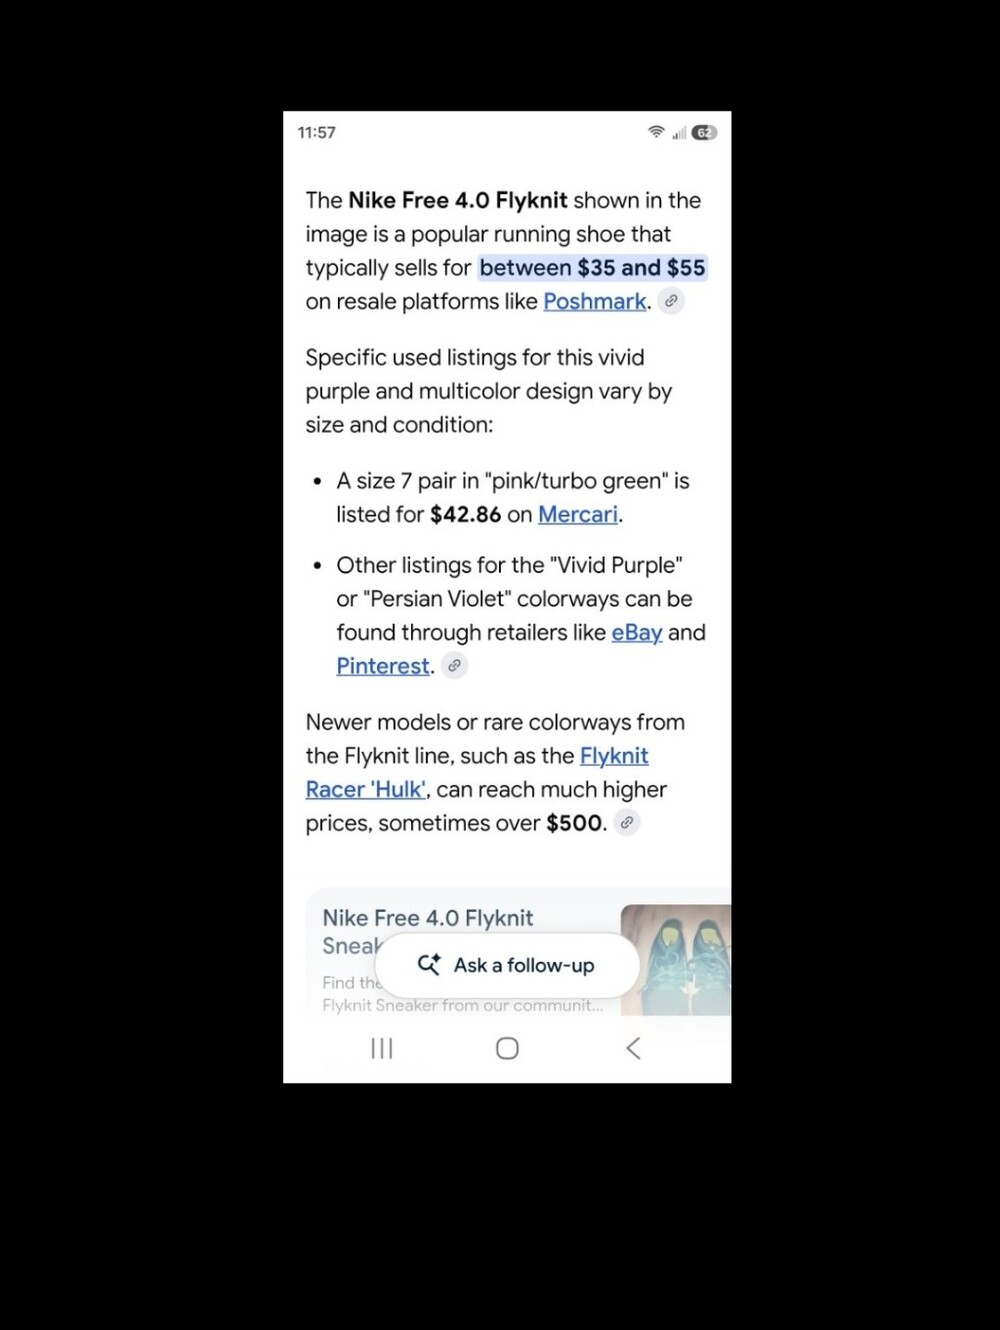Tap the highlighted "between $35 and $55" text
The width and height of the screenshot is (1000, 1330).
(x=592, y=268)
